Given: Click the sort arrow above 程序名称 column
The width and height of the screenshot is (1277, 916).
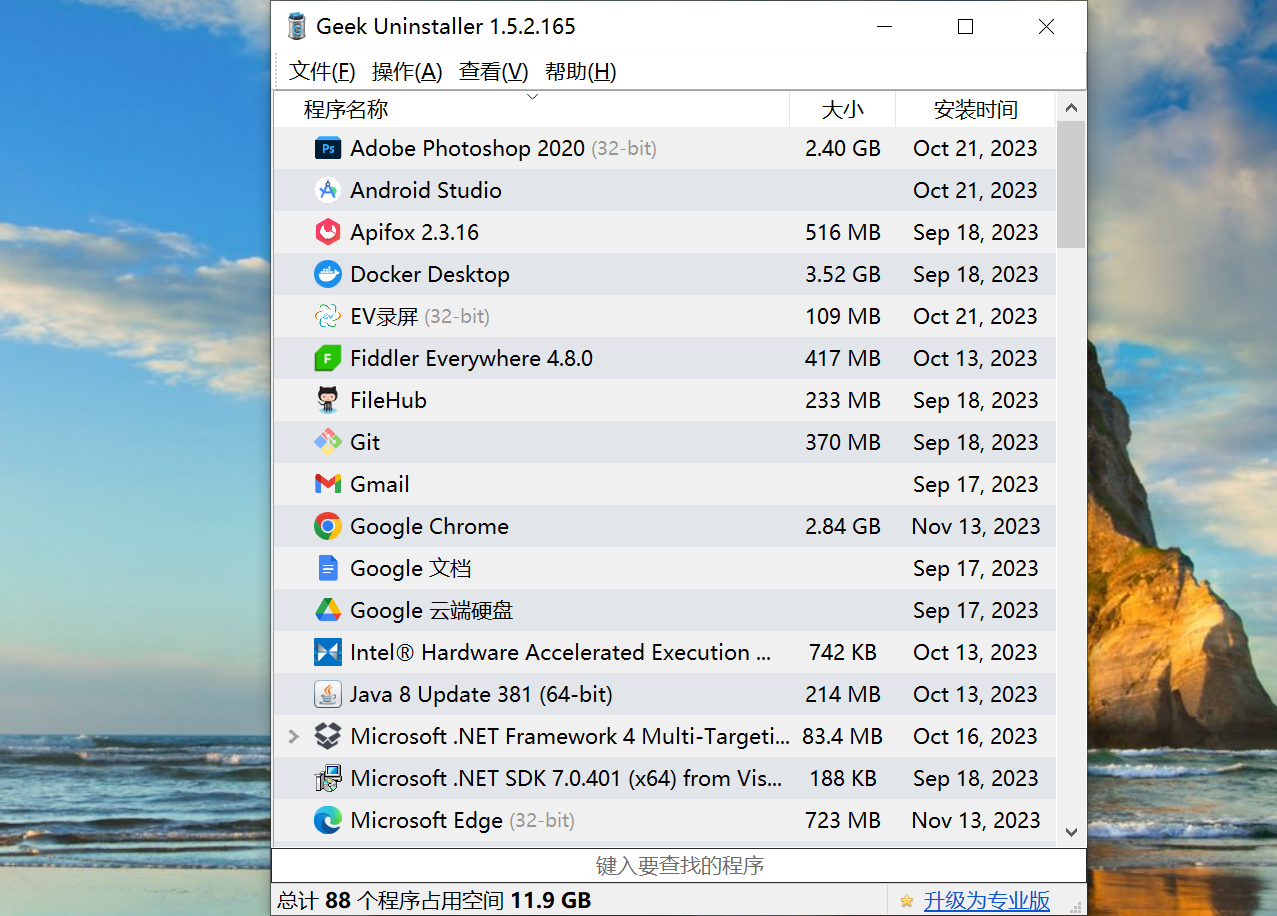Looking at the screenshot, I should tap(532, 97).
